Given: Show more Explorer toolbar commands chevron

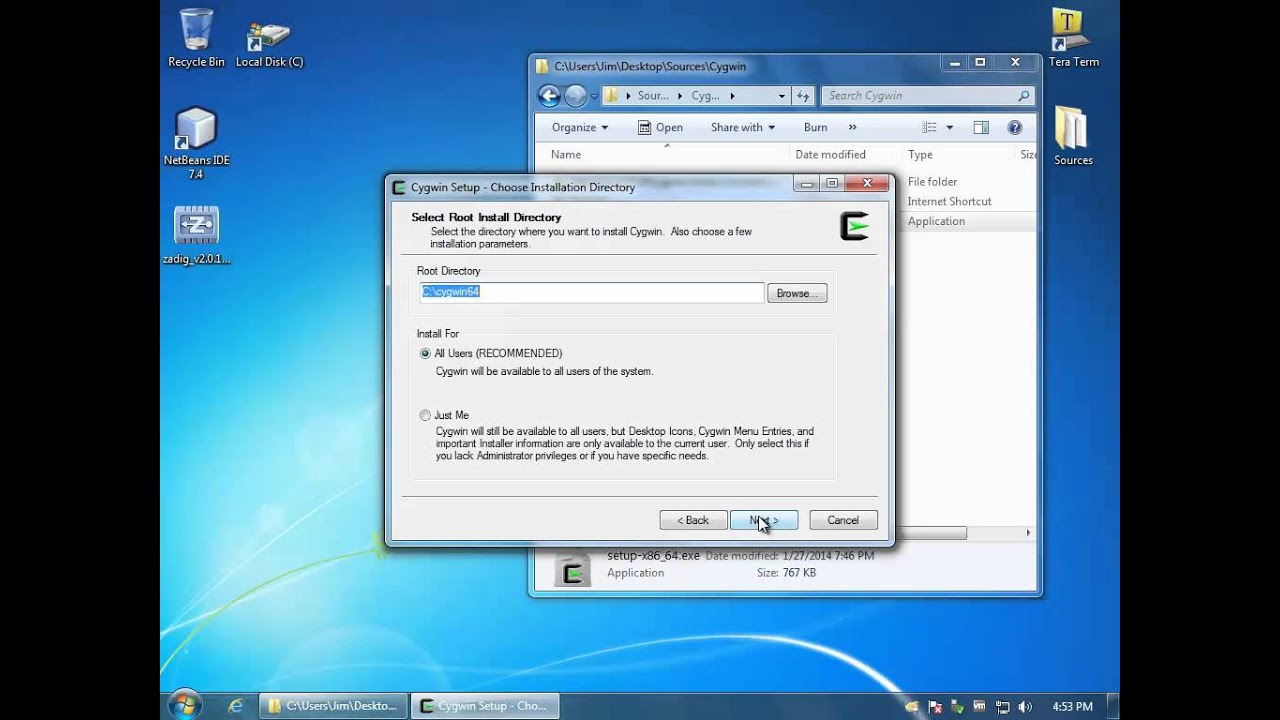Looking at the screenshot, I should click(852, 127).
